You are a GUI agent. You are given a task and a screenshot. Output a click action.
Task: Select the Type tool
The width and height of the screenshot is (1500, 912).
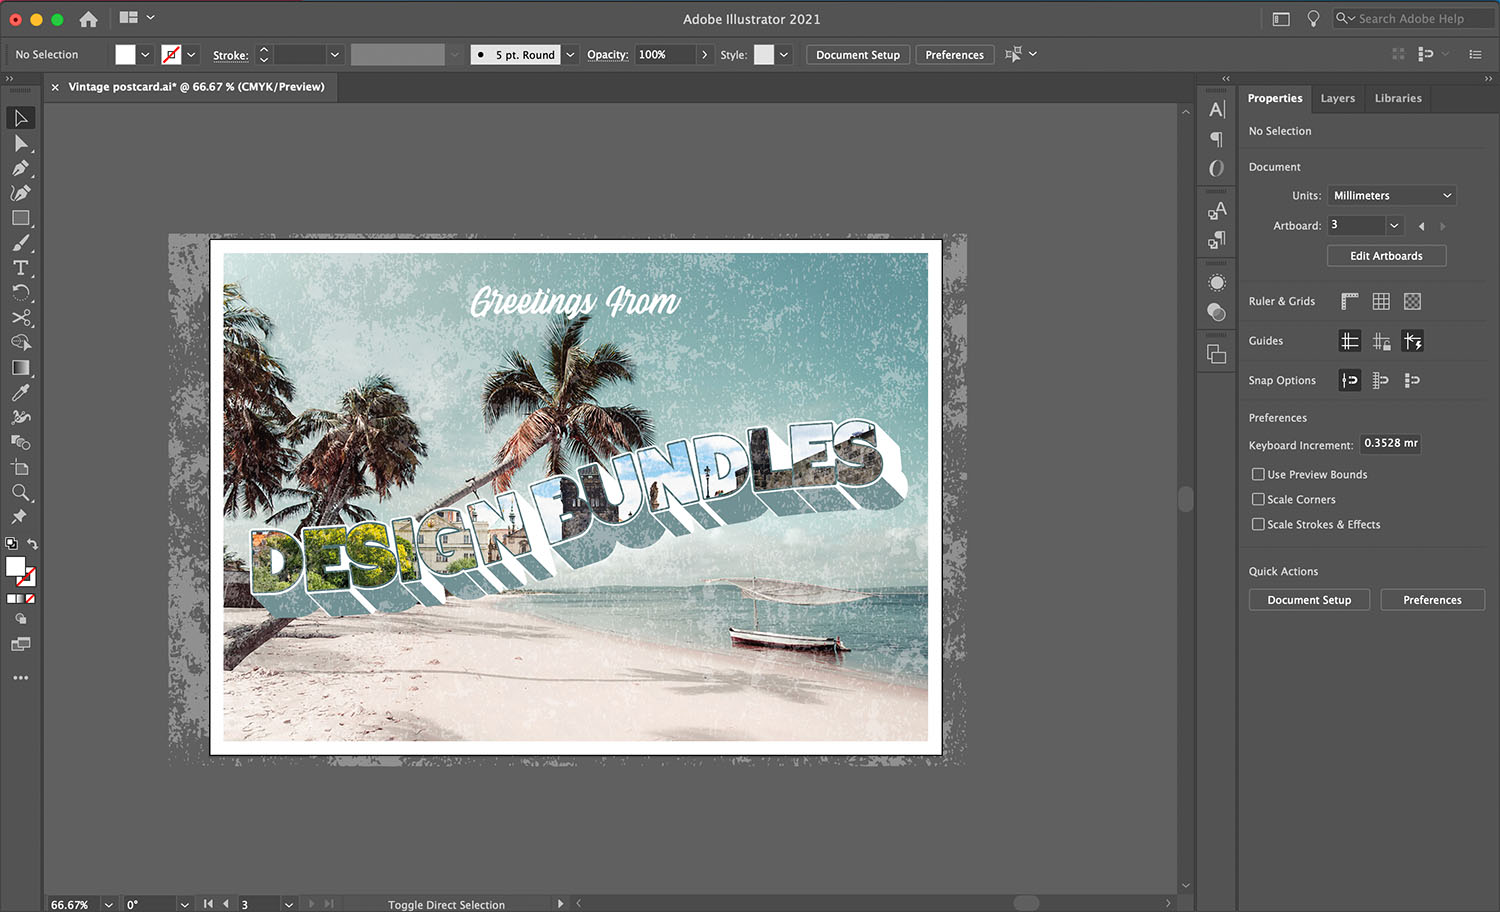tap(20, 268)
